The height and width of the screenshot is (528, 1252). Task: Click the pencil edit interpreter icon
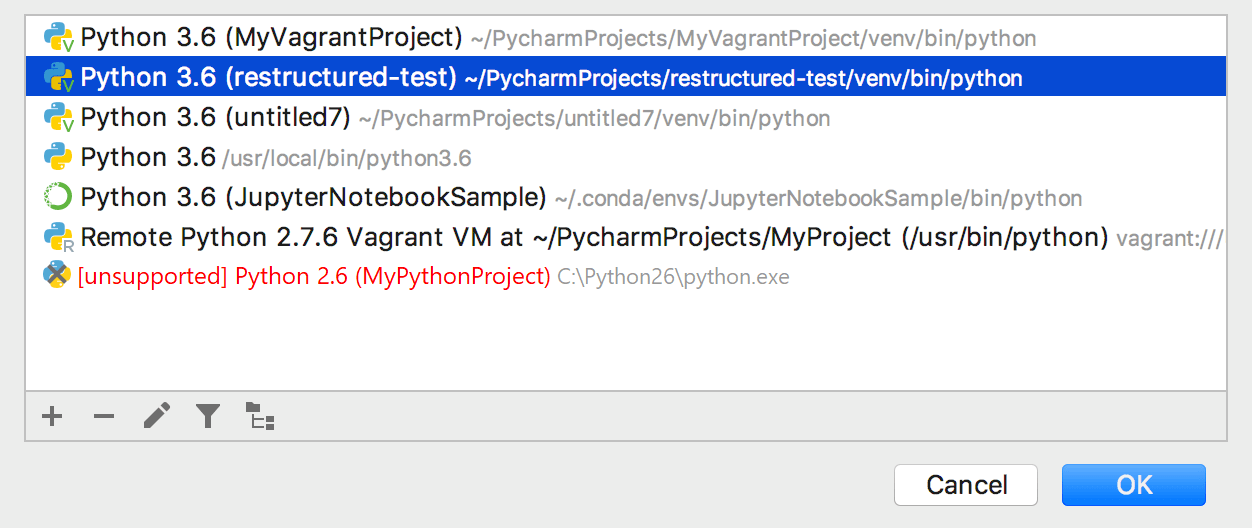pyautogui.click(x=156, y=416)
